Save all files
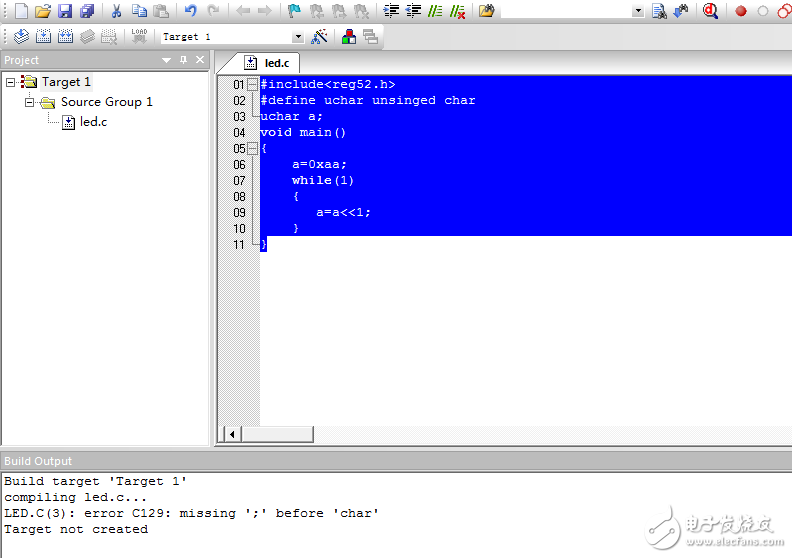This screenshot has height=558, width=792. click(87, 11)
